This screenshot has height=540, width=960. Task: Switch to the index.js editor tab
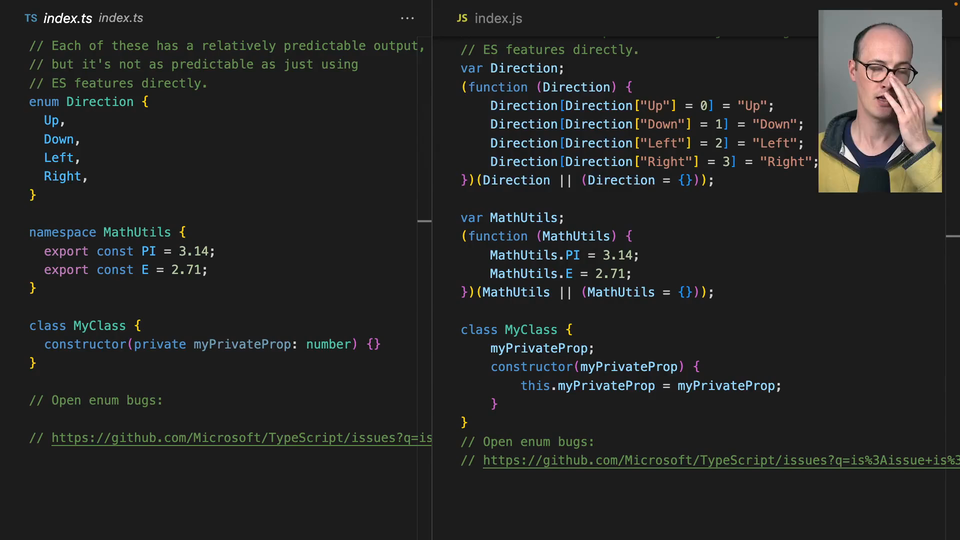click(498, 18)
